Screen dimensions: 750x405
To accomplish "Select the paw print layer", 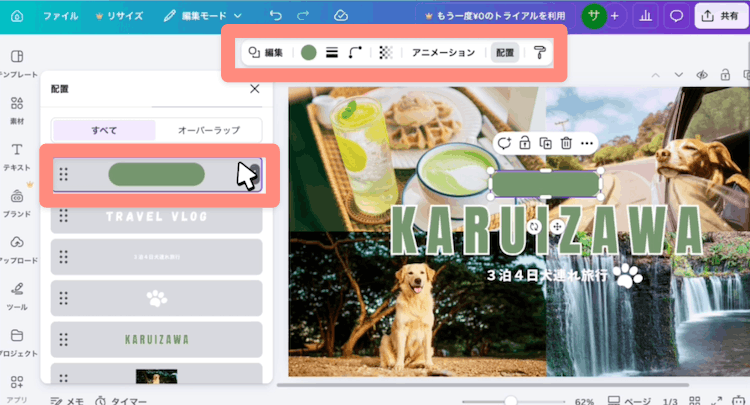I will [156, 298].
